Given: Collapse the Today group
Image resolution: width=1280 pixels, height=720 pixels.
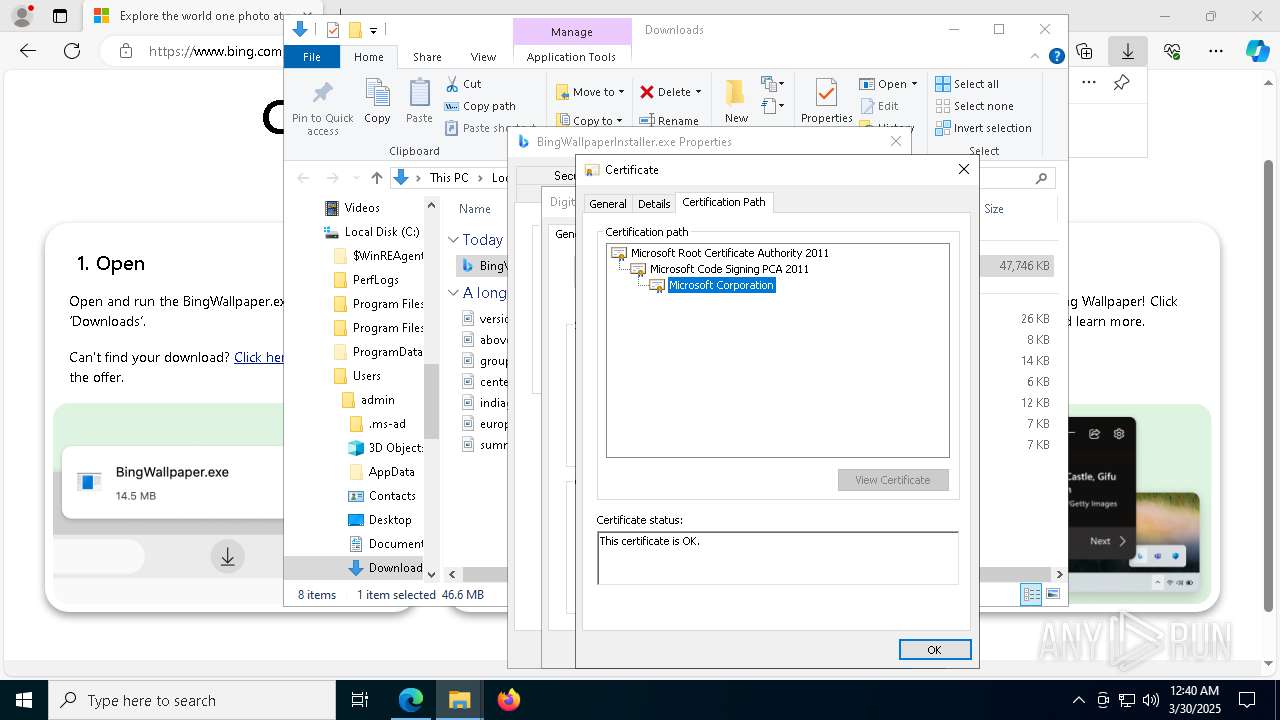Looking at the screenshot, I should 453,240.
